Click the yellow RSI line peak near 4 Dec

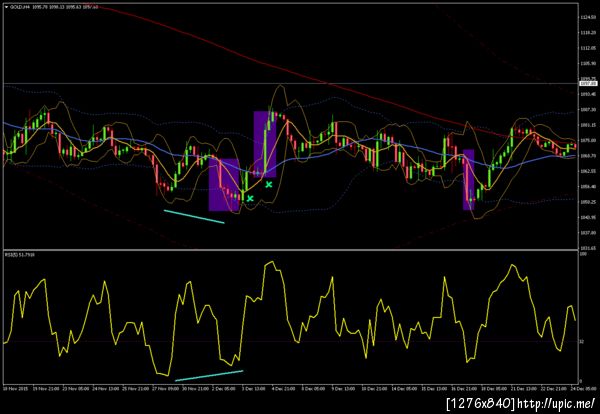[272, 262]
